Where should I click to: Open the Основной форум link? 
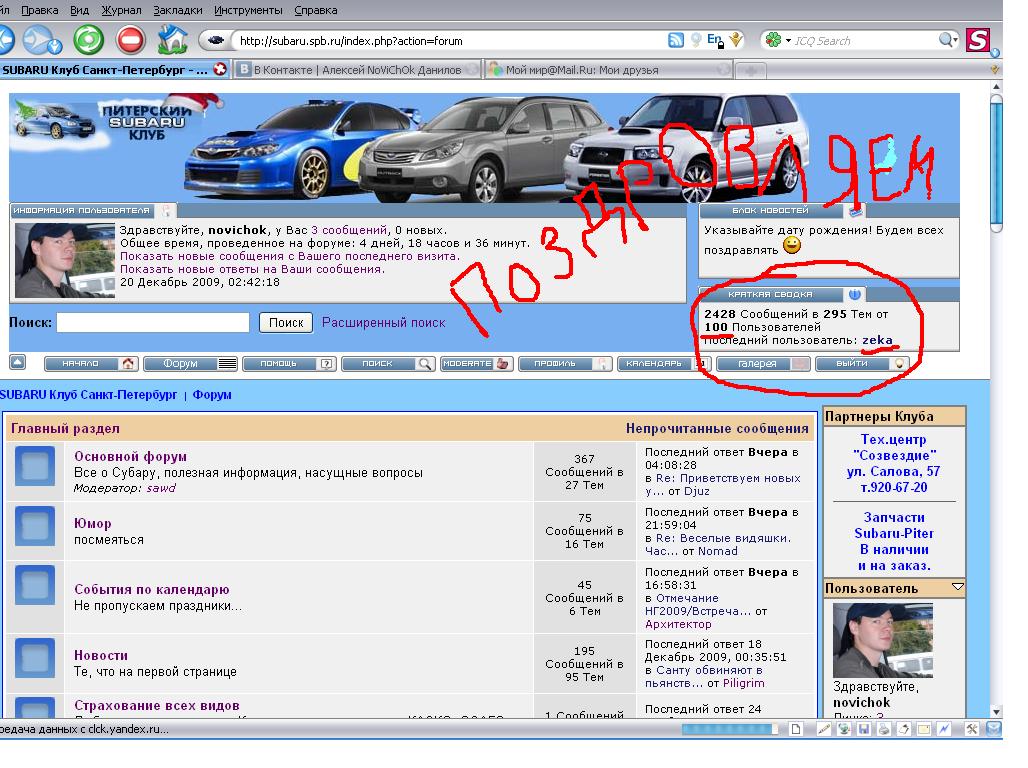130,457
